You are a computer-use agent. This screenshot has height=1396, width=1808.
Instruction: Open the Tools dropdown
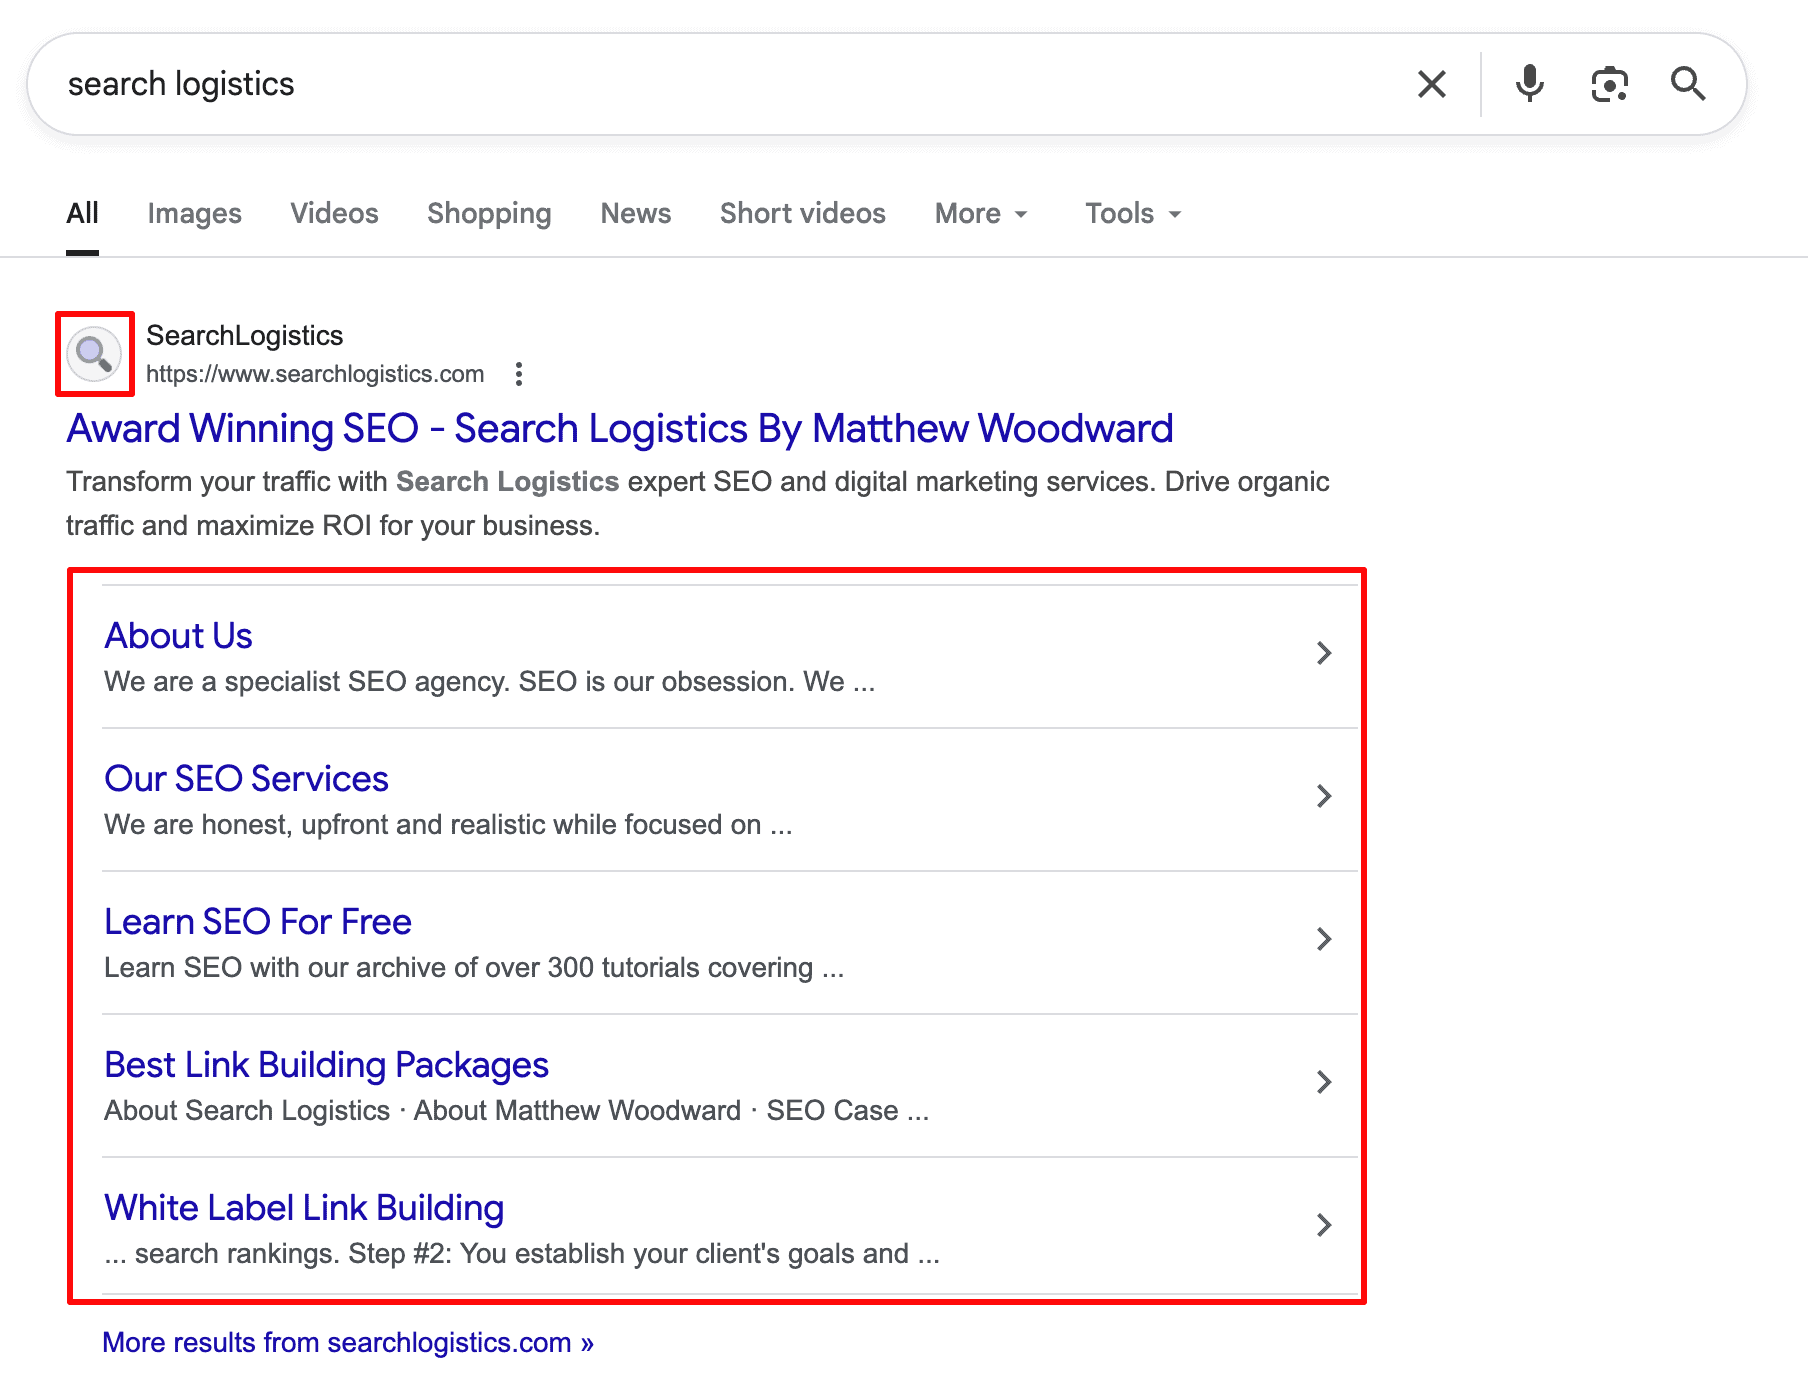coord(1132,214)
